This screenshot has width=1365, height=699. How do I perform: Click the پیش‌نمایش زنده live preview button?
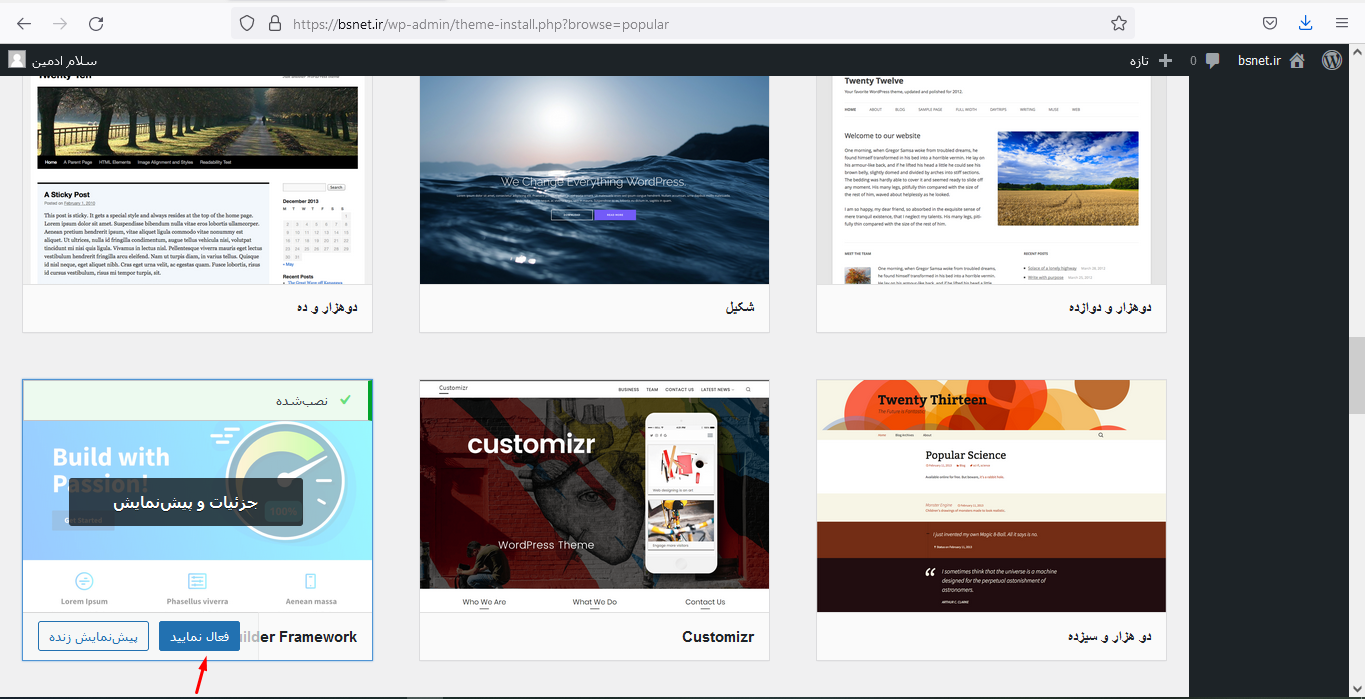[93, 636]
